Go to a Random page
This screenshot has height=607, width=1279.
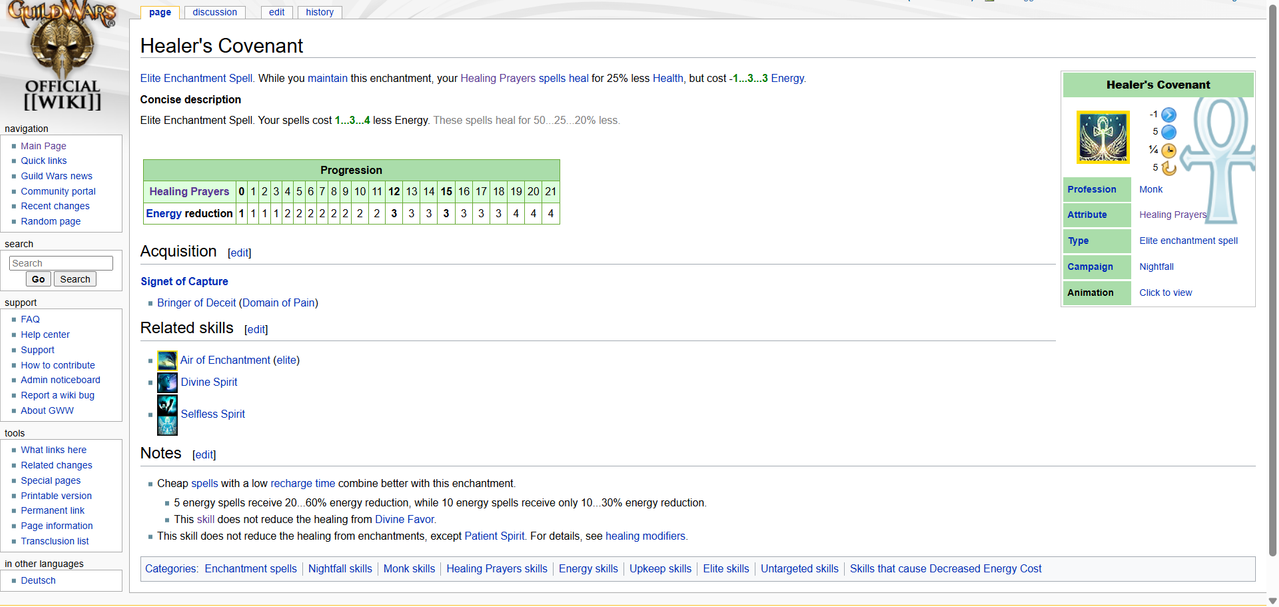coord(51,221)
